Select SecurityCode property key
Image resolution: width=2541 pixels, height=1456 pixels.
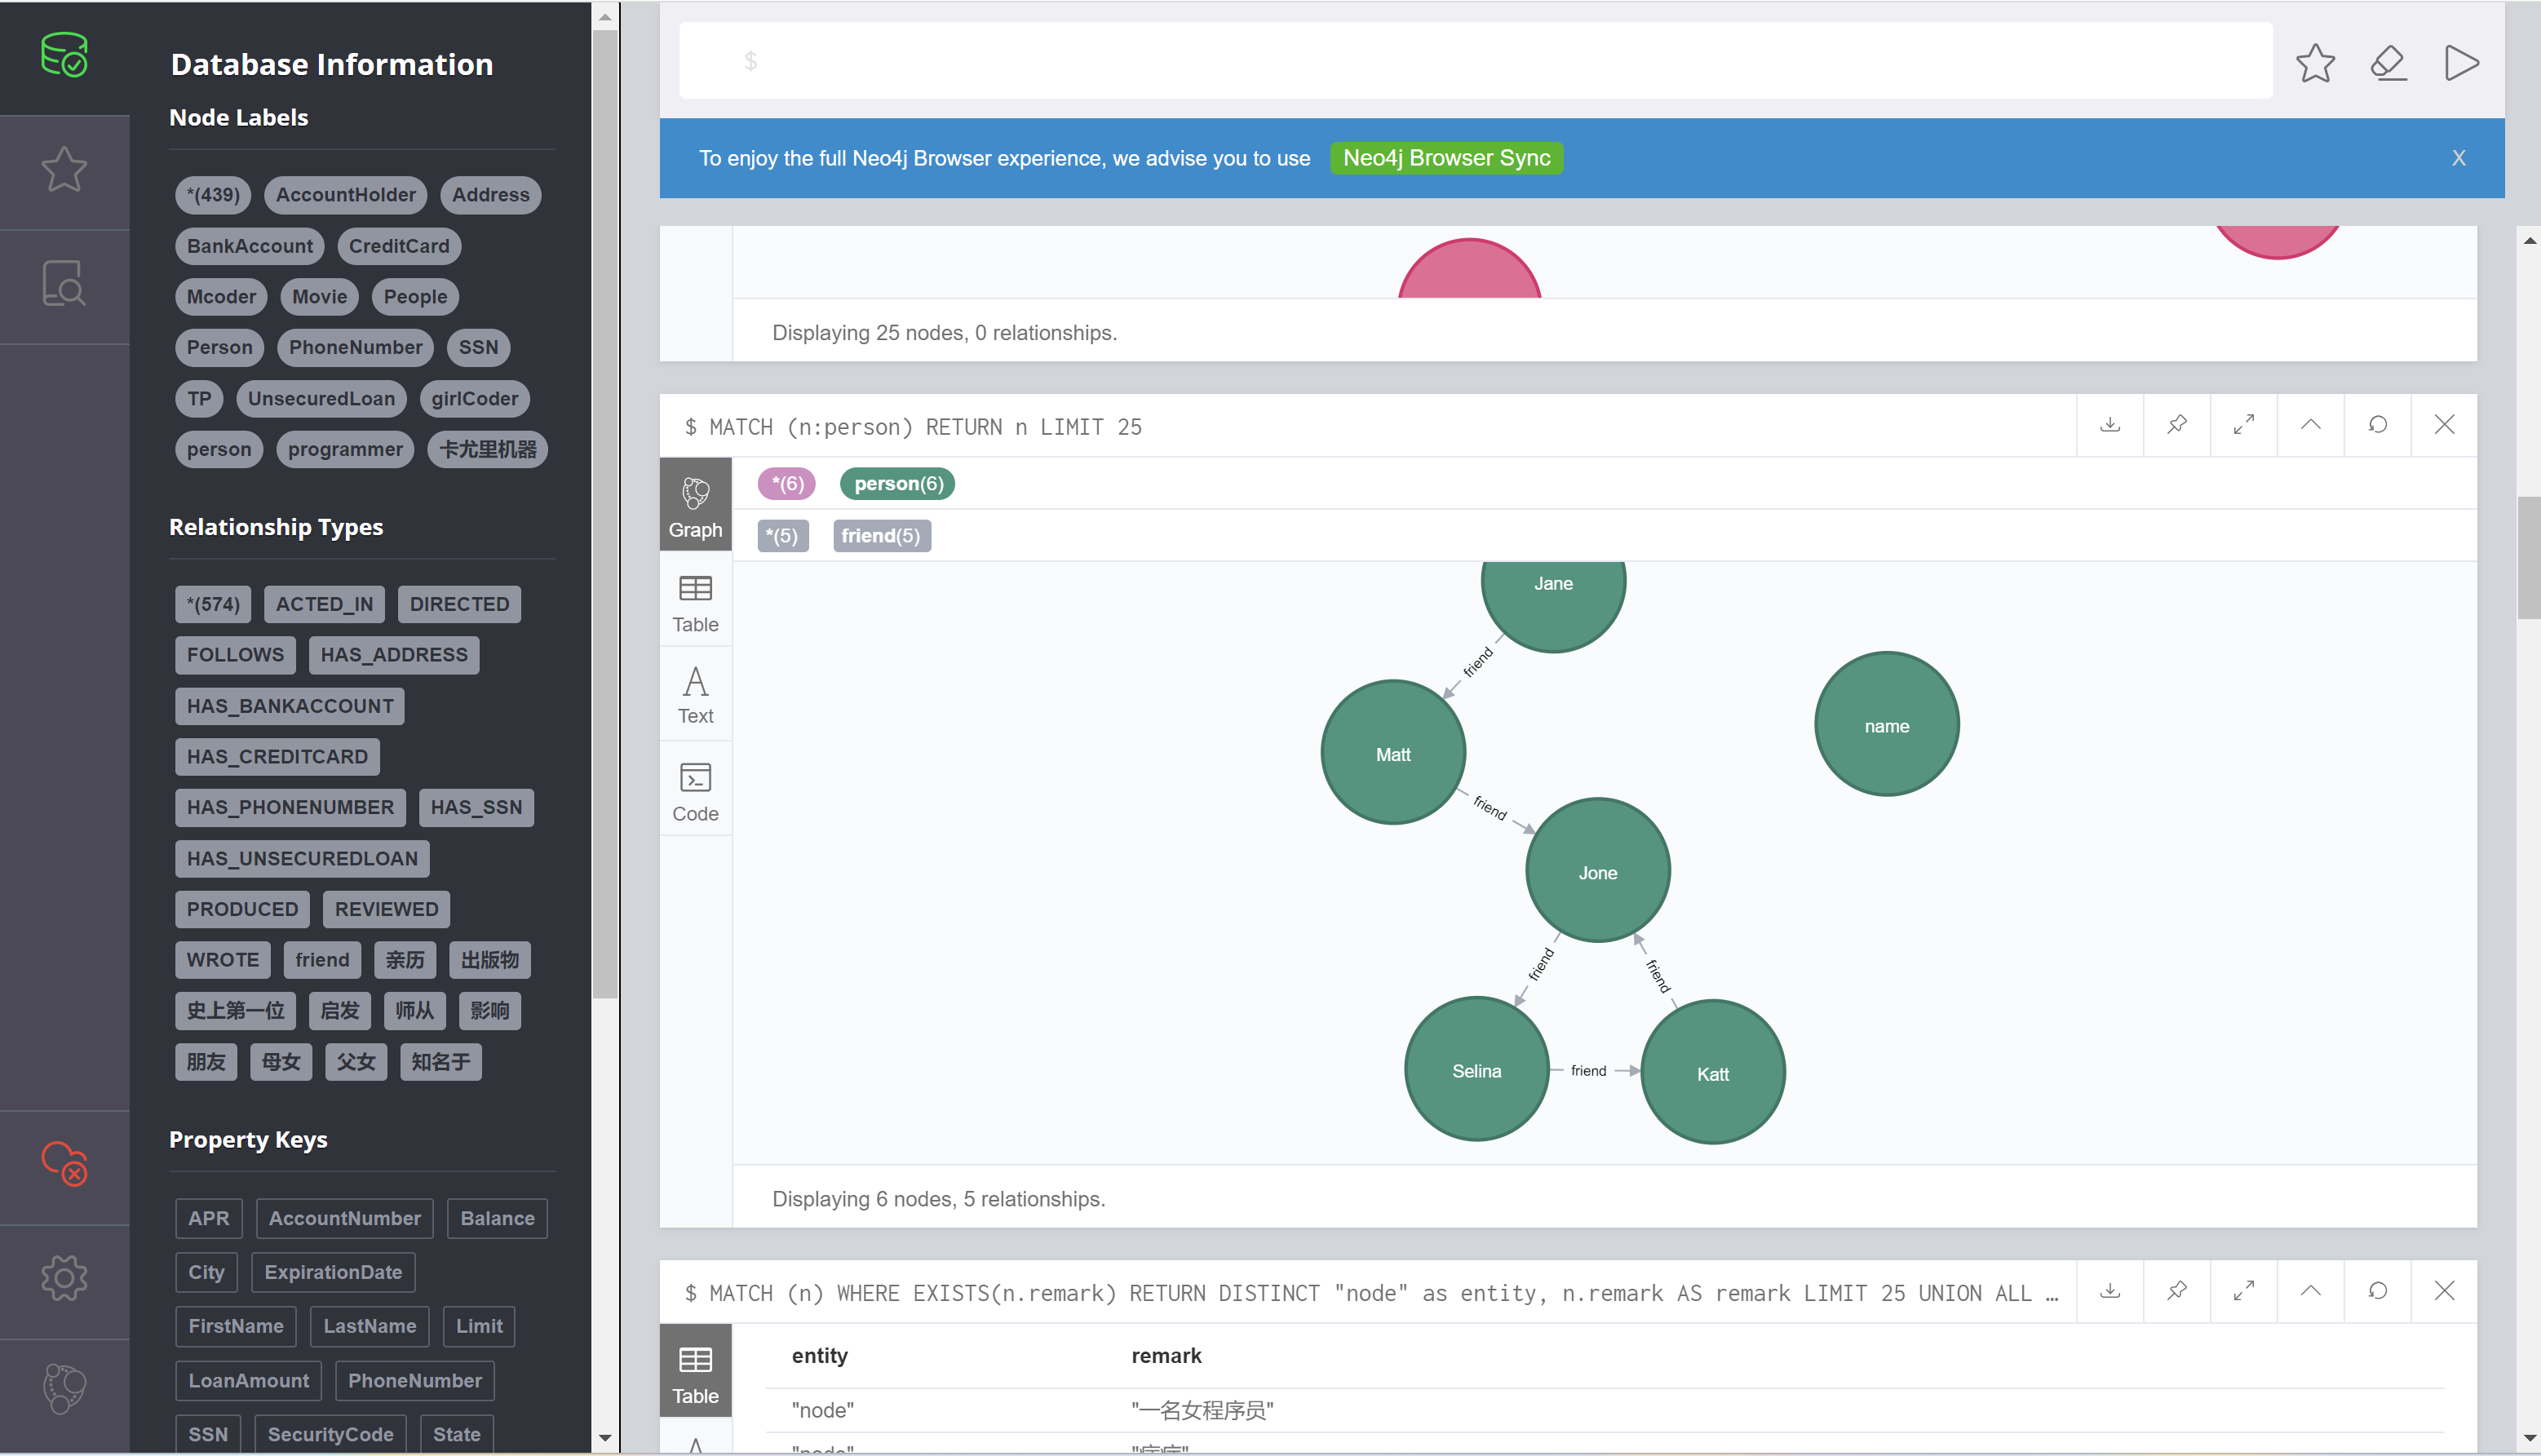point(330,1434)
